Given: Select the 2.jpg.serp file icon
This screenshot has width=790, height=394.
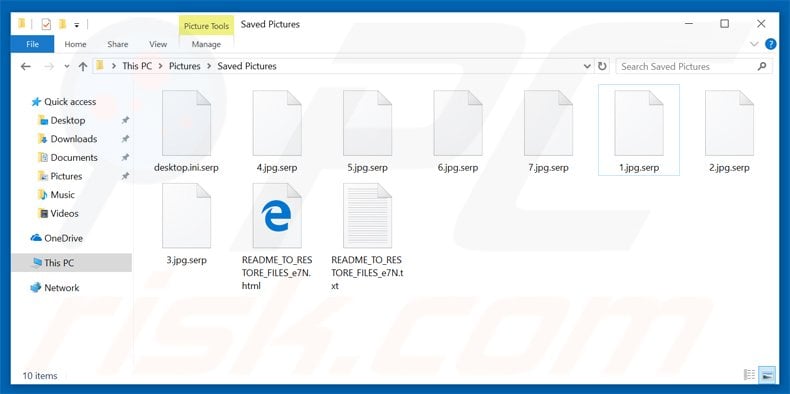Looking at the screenshot, I should click(729, 123).
